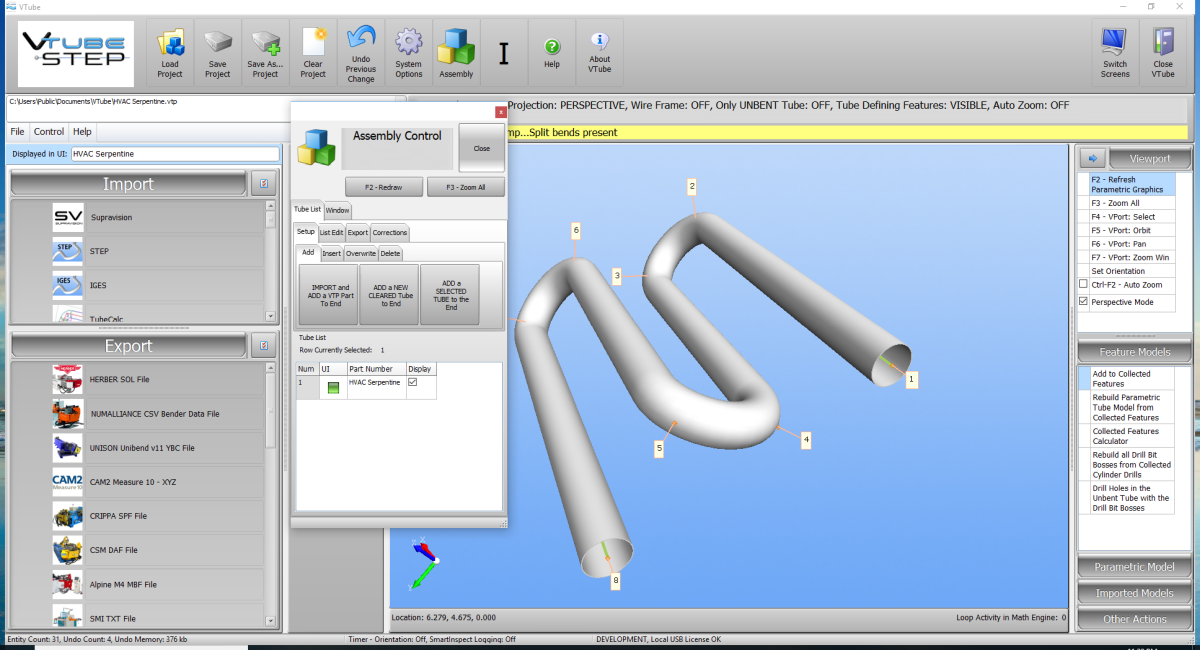Click the Assembly cubes toolbar icon

456,45
